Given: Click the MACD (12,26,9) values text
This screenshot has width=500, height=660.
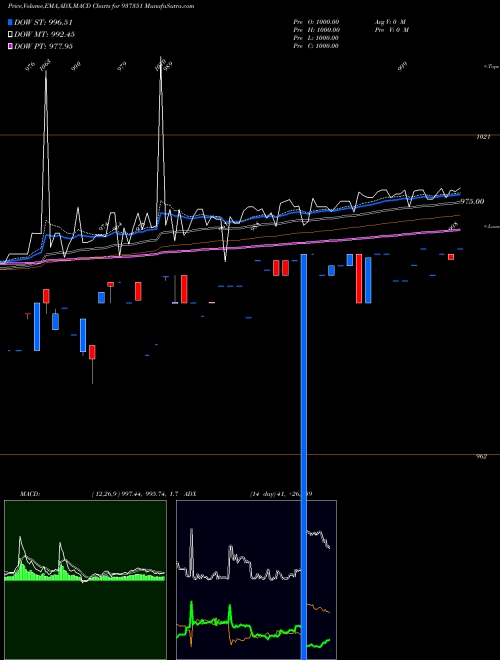Looking at the screenshot, I should click(x=135, y=494).
